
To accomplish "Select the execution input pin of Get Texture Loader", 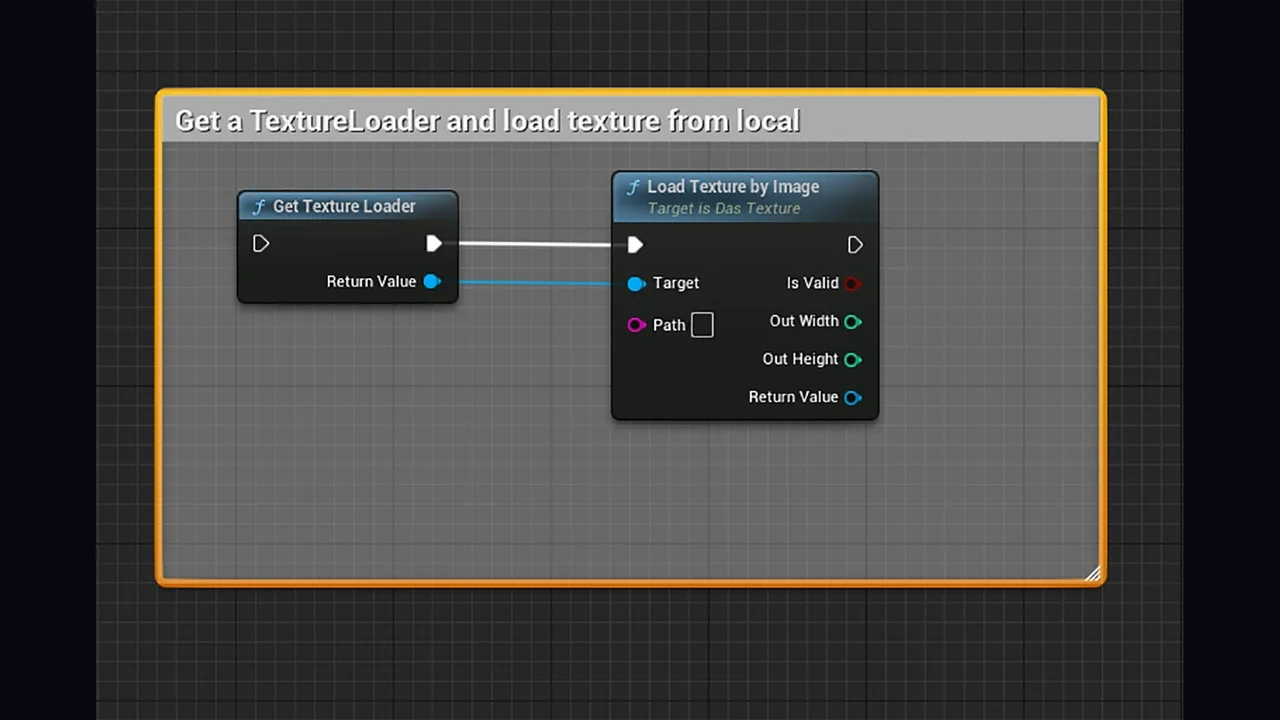I will coord(261,243).
